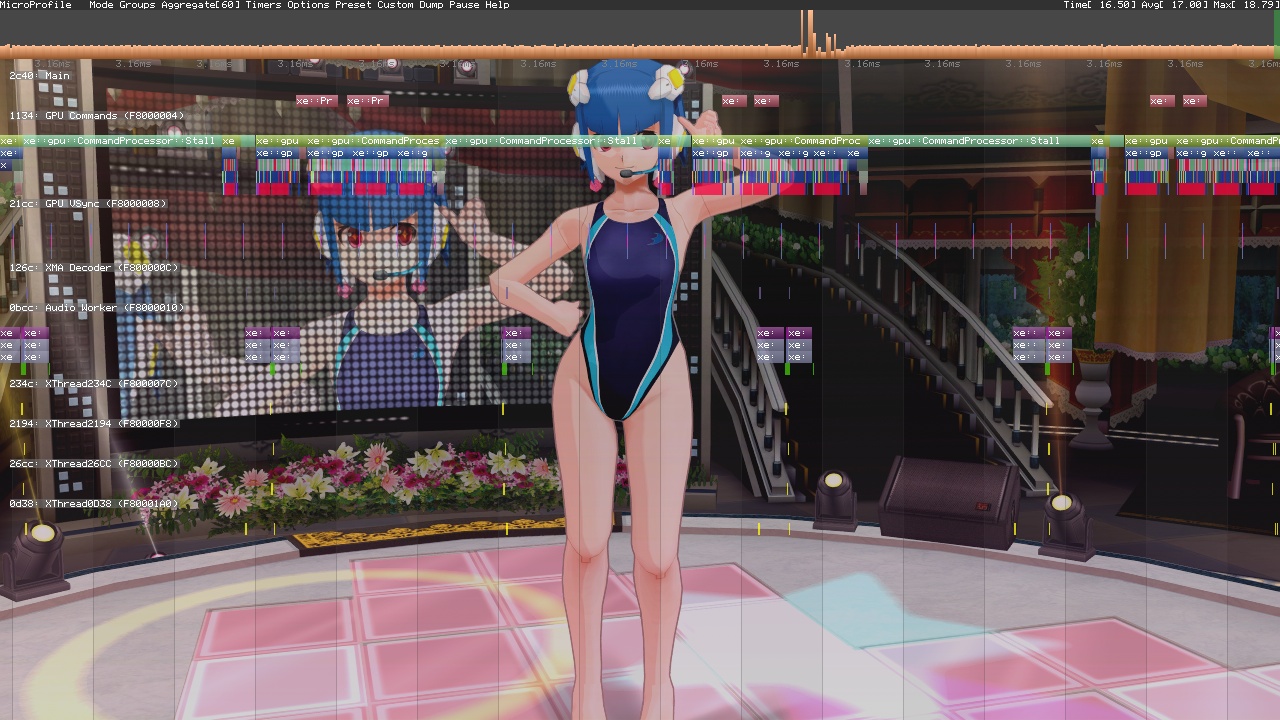The height and width of the screenshot is (720, 1280).
Task: Select the '21cc: GPU VSync (F8000008)' thread label
Action: [x=88, y=204]
